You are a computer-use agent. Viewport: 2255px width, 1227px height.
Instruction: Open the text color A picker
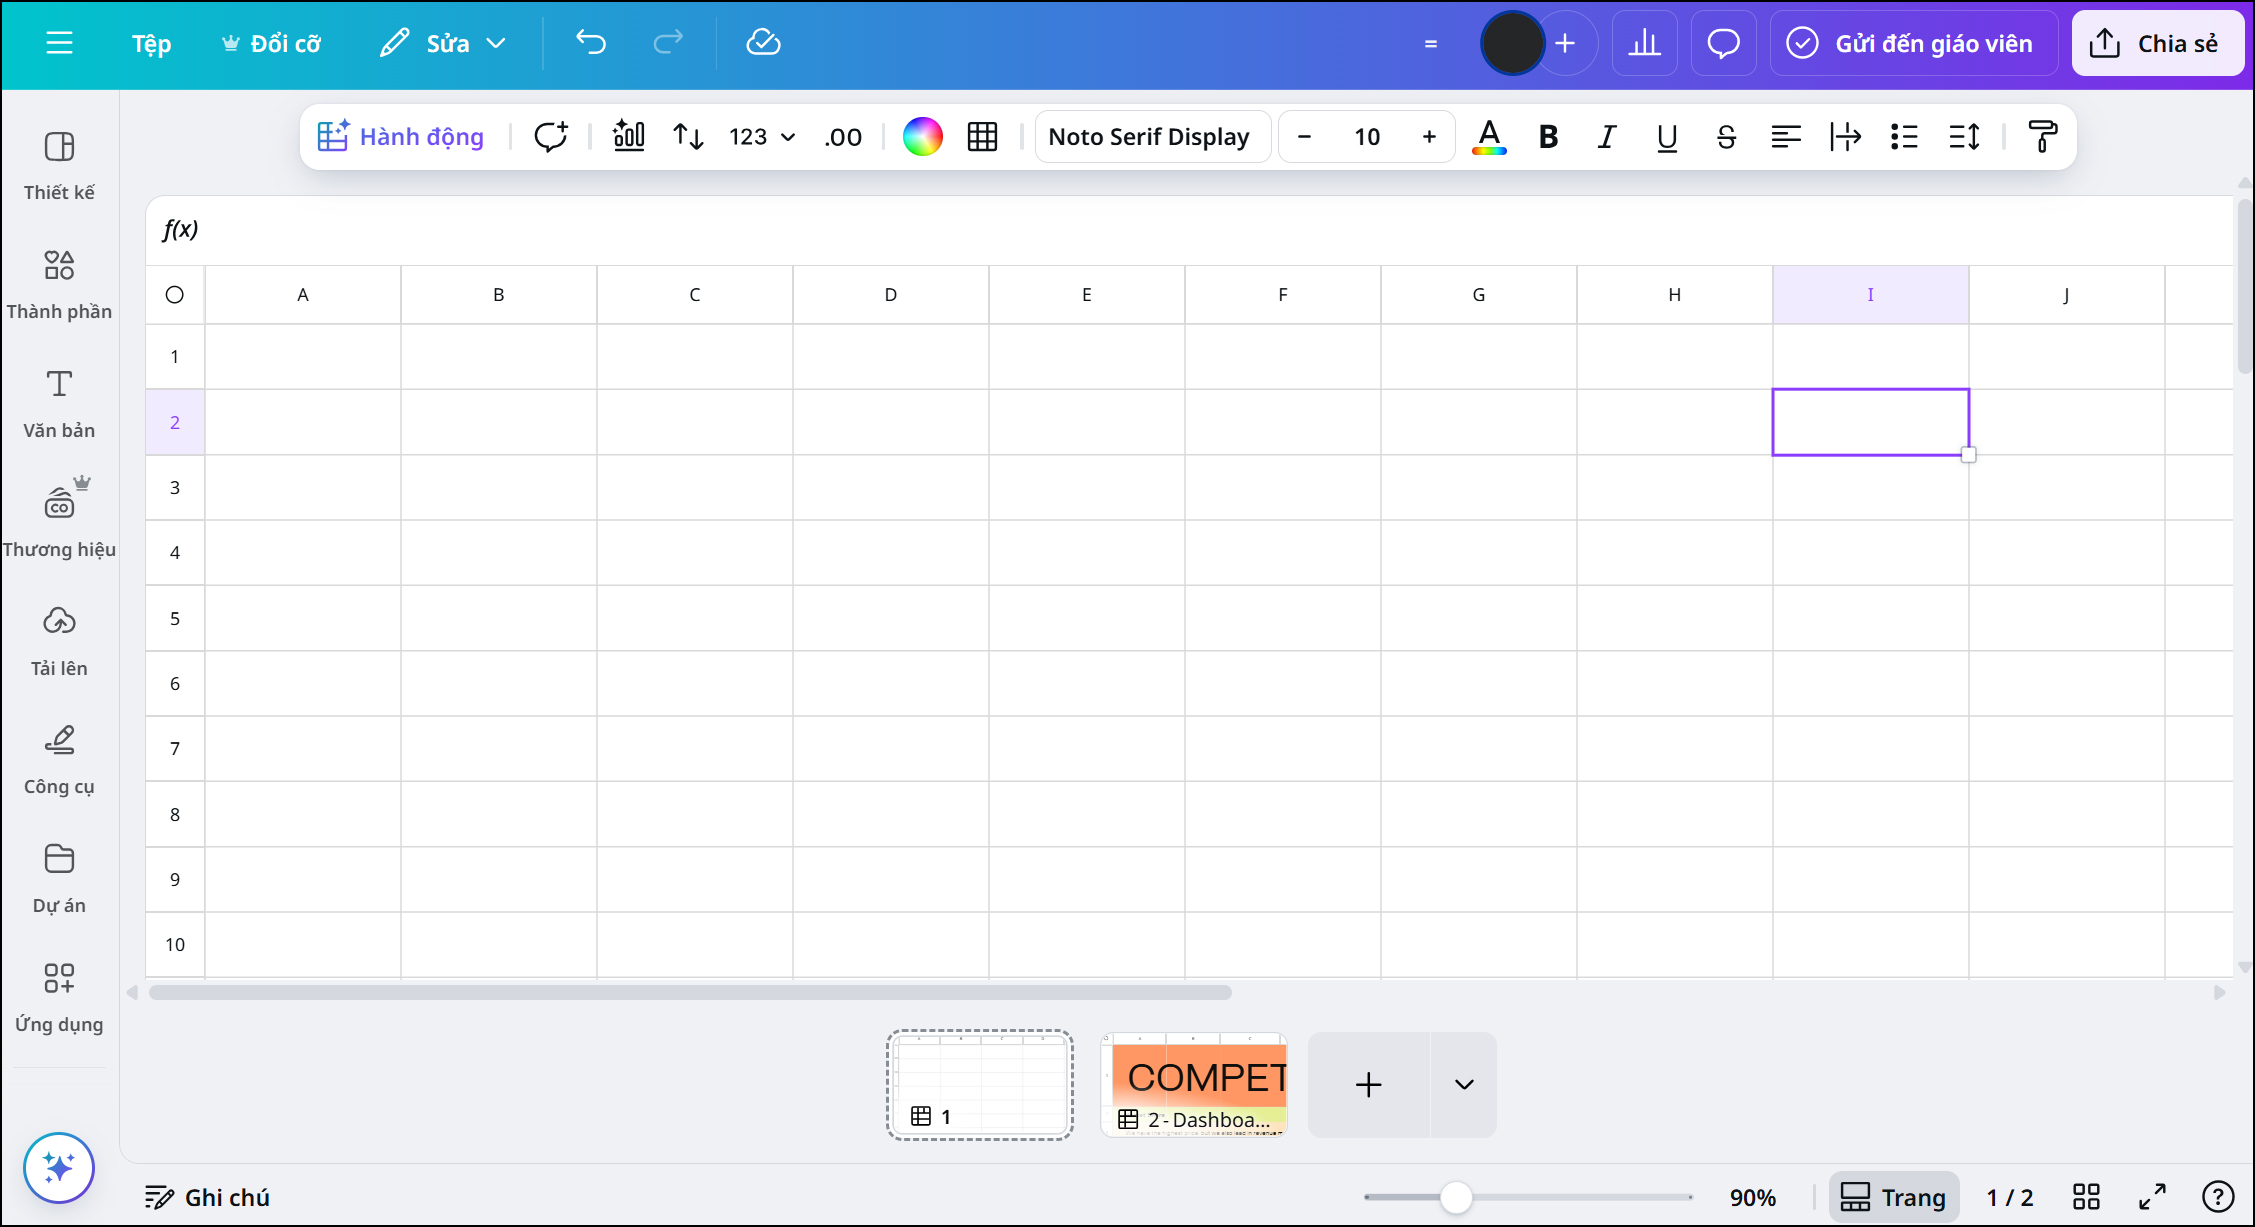tap(1489, 136)
